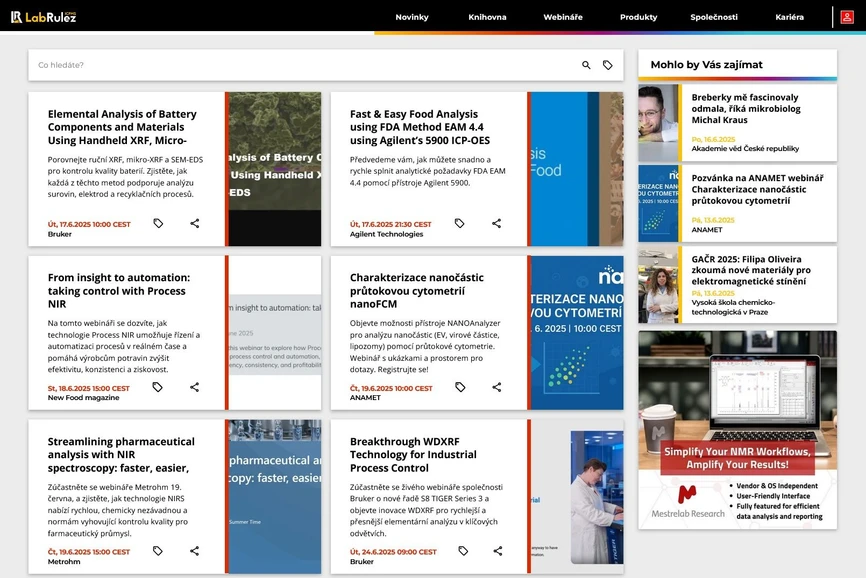Share the From insight to automation webinar
The height and width of the screenshot is (578, 866).
pos(194,387)
